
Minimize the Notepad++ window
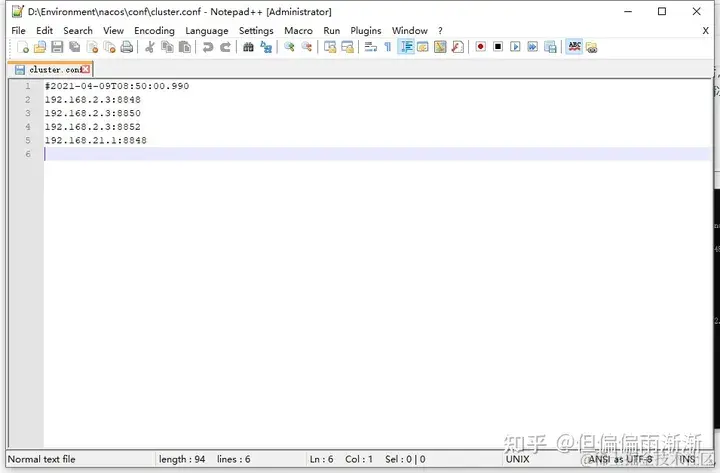[628, 11]
